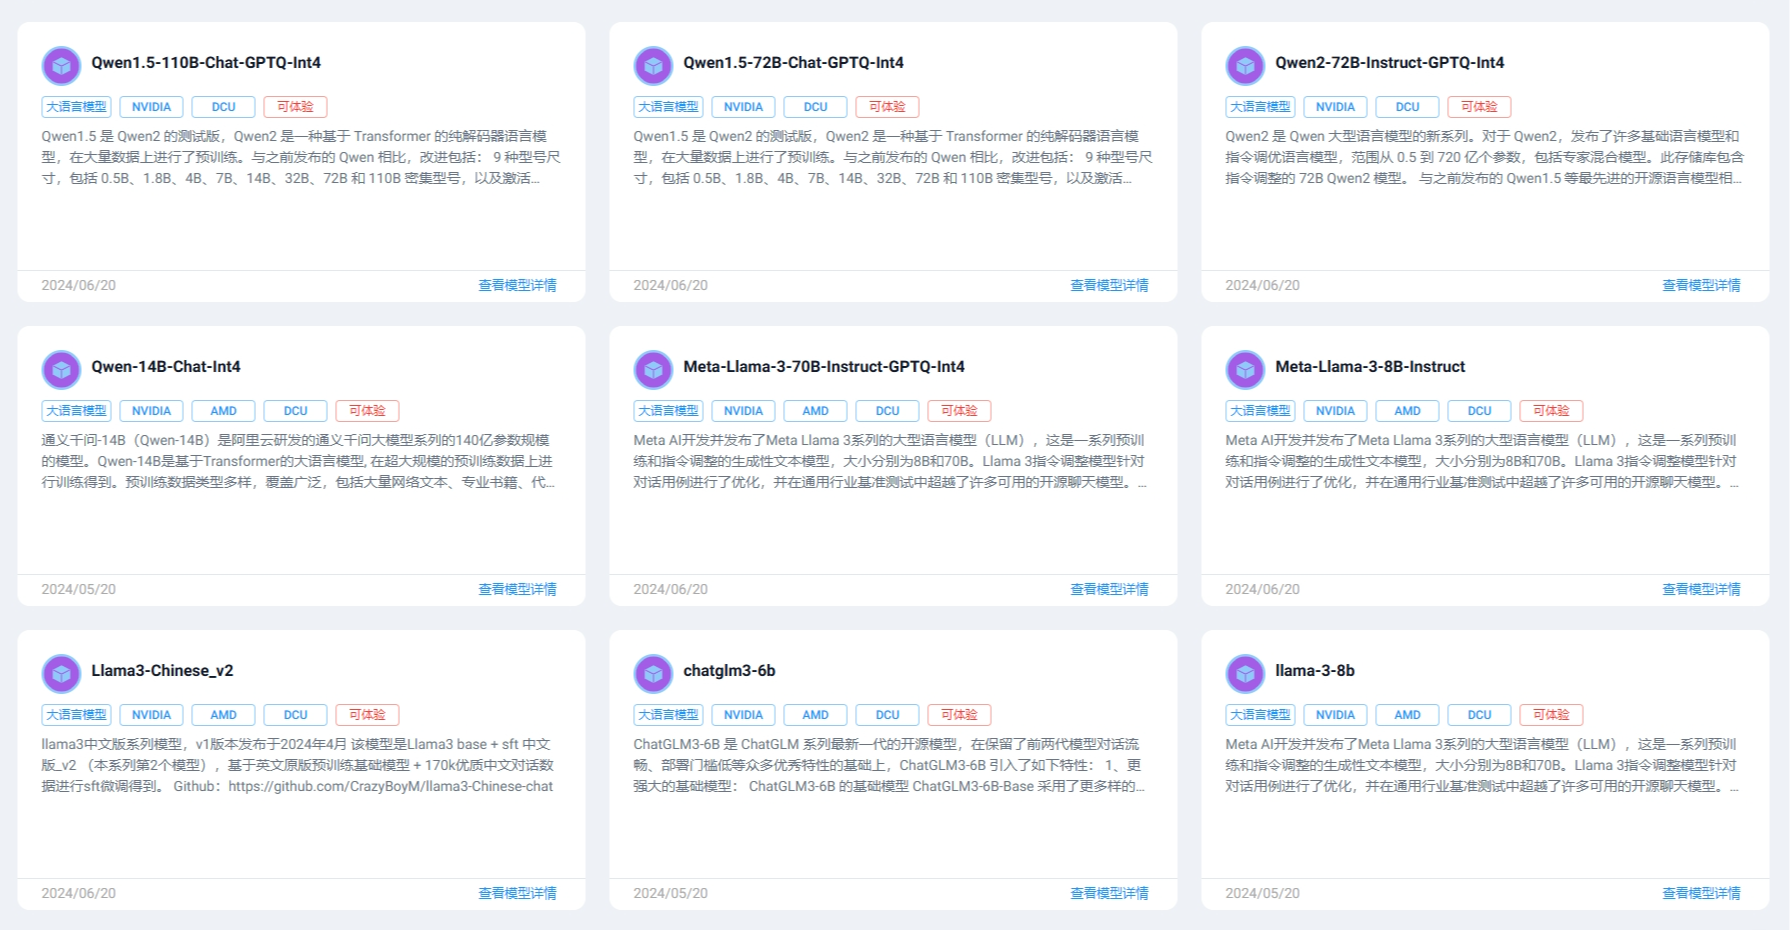Click the Qwen1.5-72B-Chat-GPTQ-Int4 model cube icon
The image size is (1792, 930).
point(653,66)
